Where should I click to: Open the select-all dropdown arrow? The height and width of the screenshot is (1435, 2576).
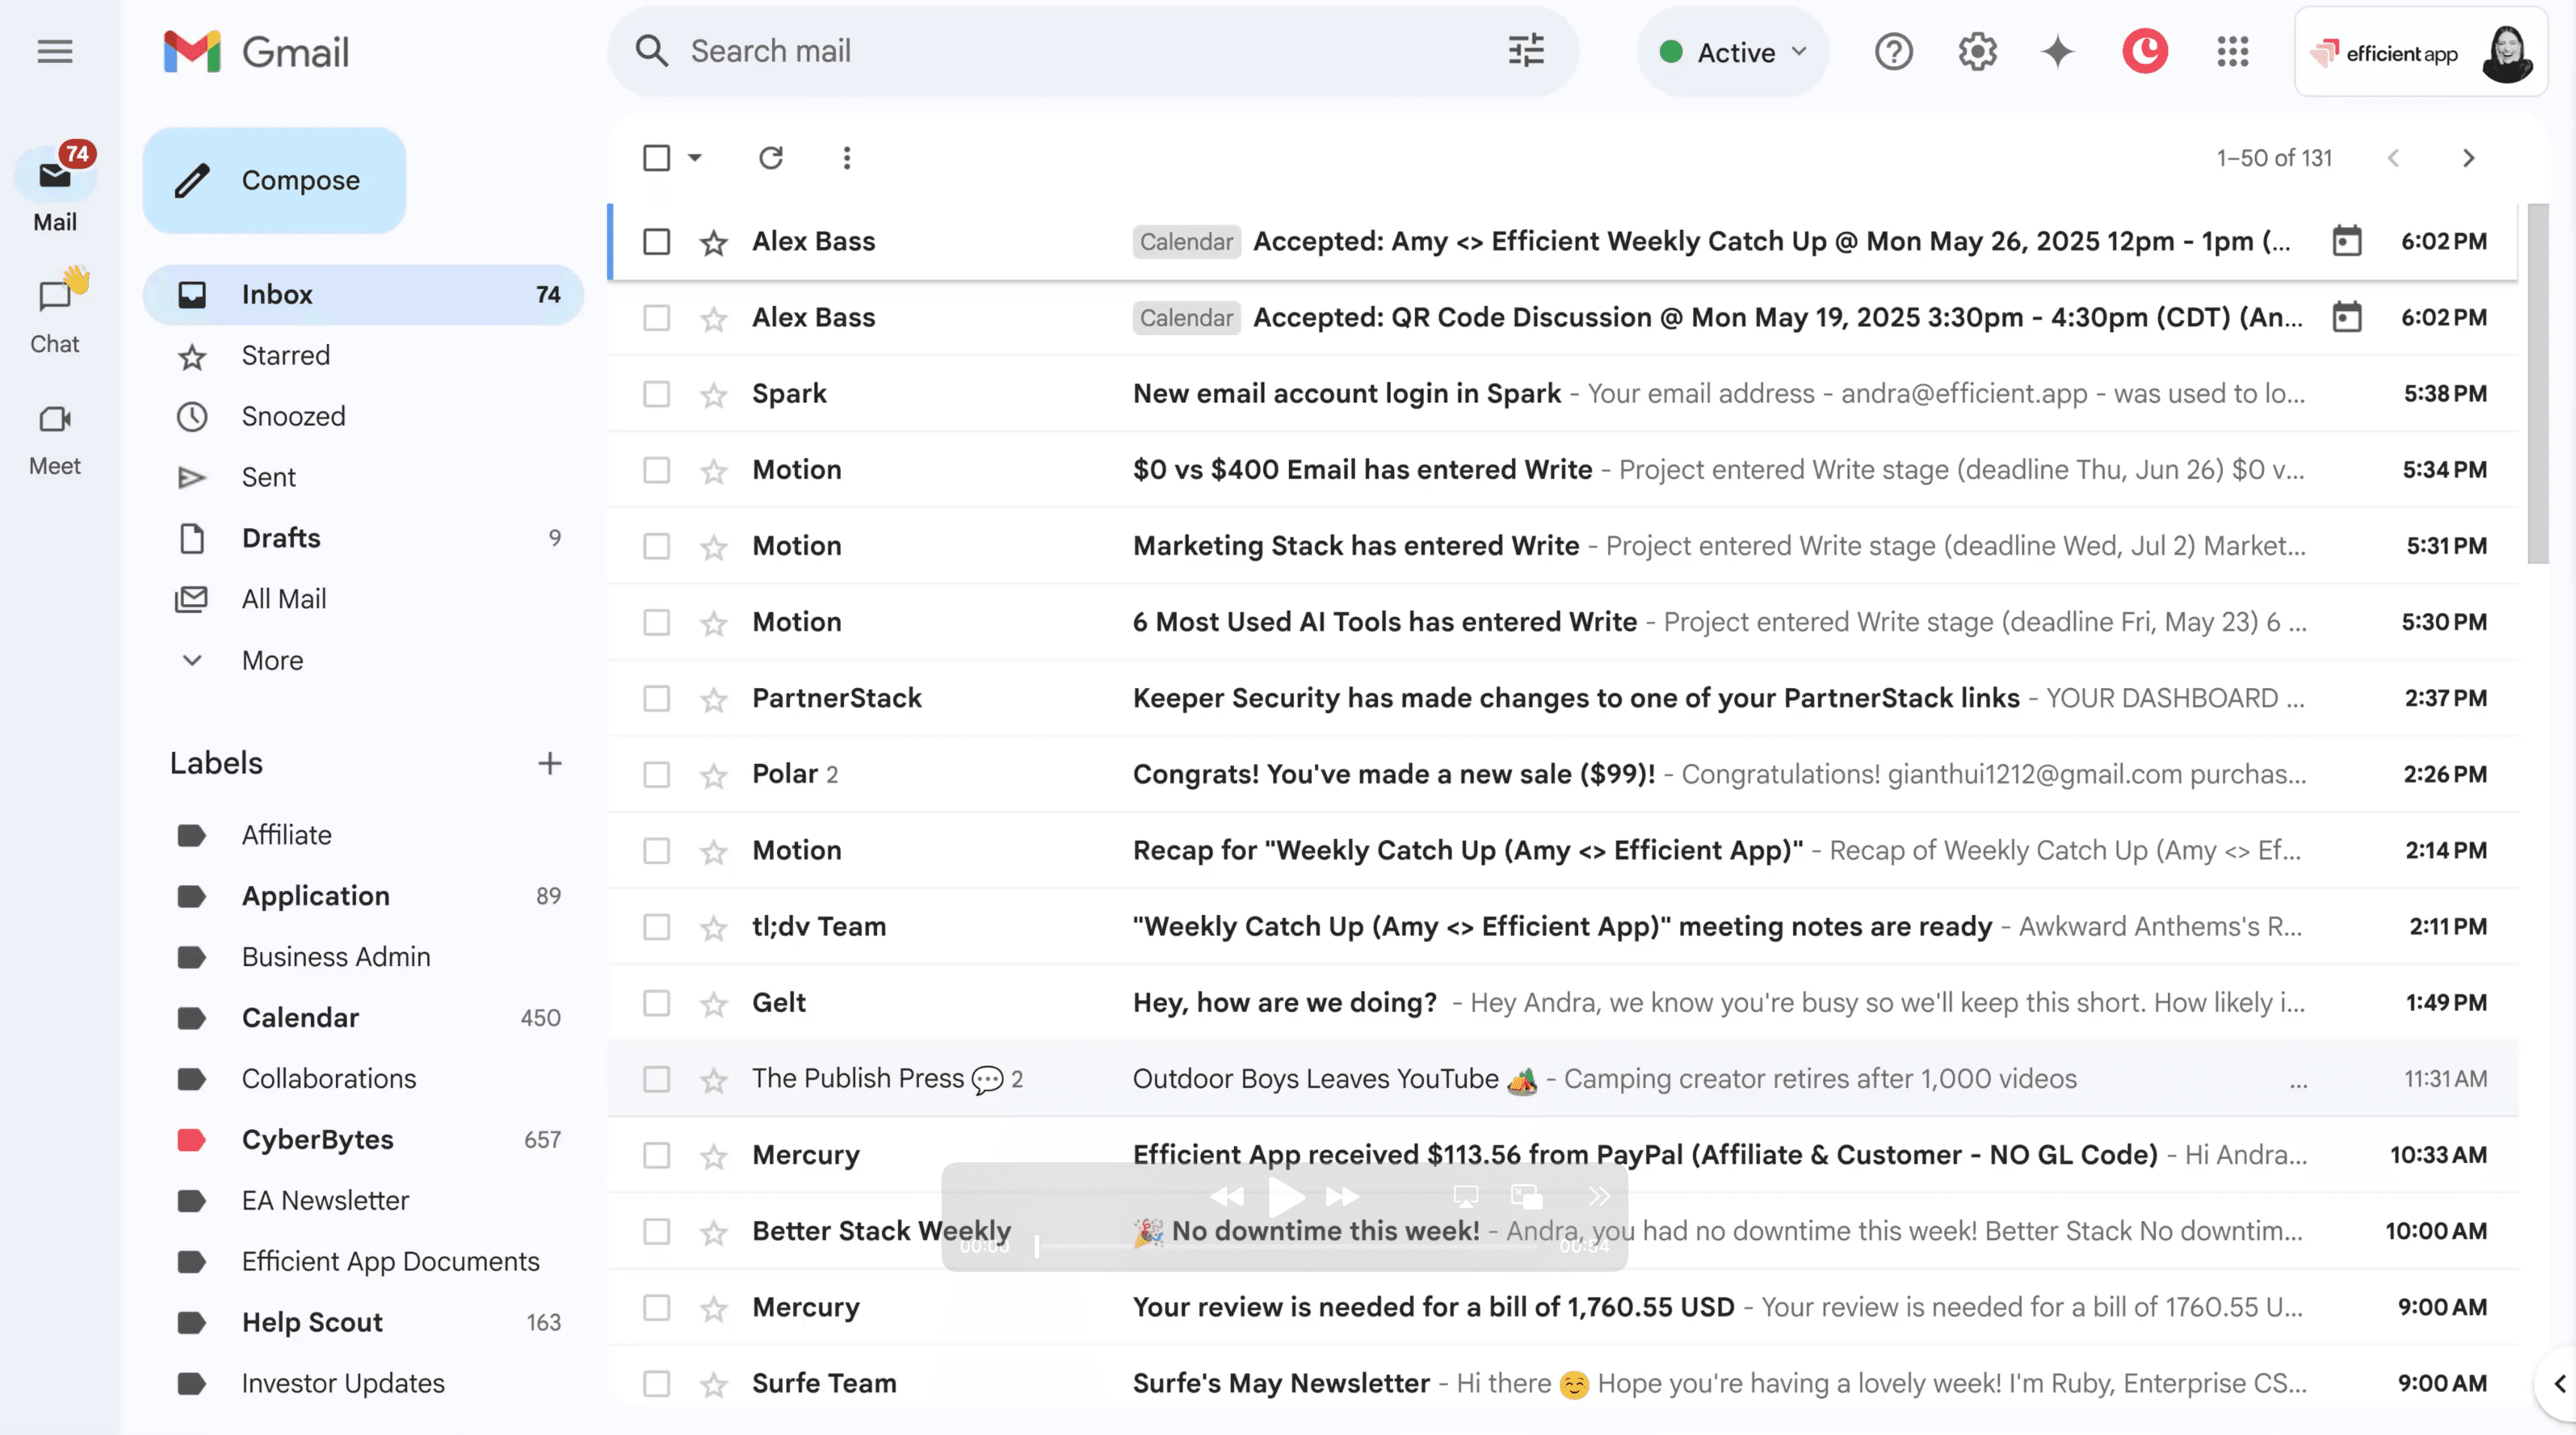click(x=695, y=157)
